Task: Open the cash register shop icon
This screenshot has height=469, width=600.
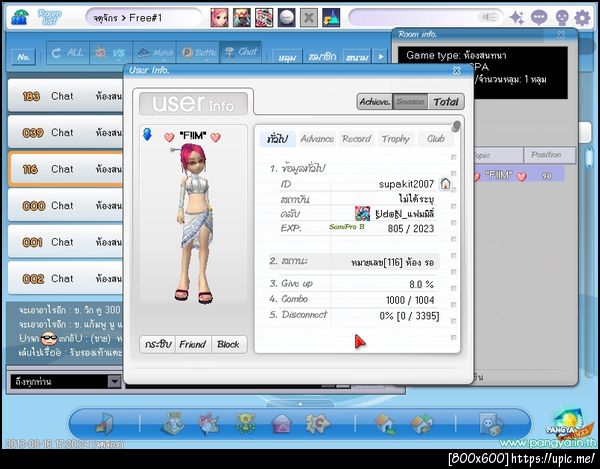Action: [x=174, y=423]
